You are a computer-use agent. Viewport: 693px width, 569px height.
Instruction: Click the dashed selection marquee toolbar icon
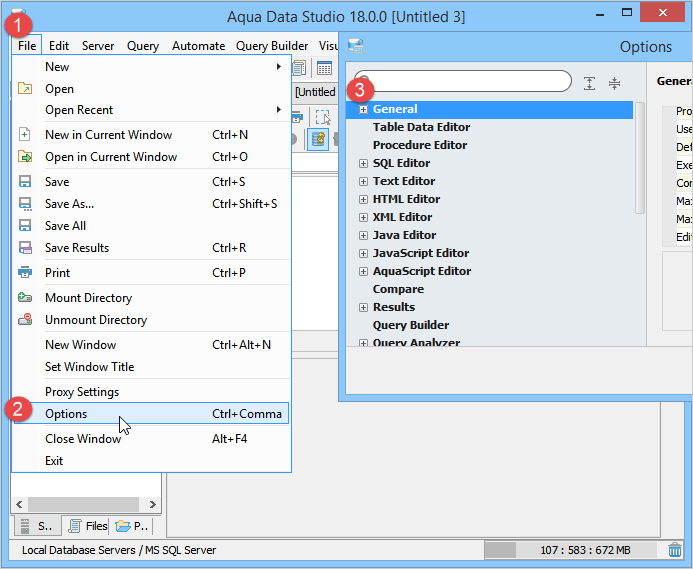323,117
